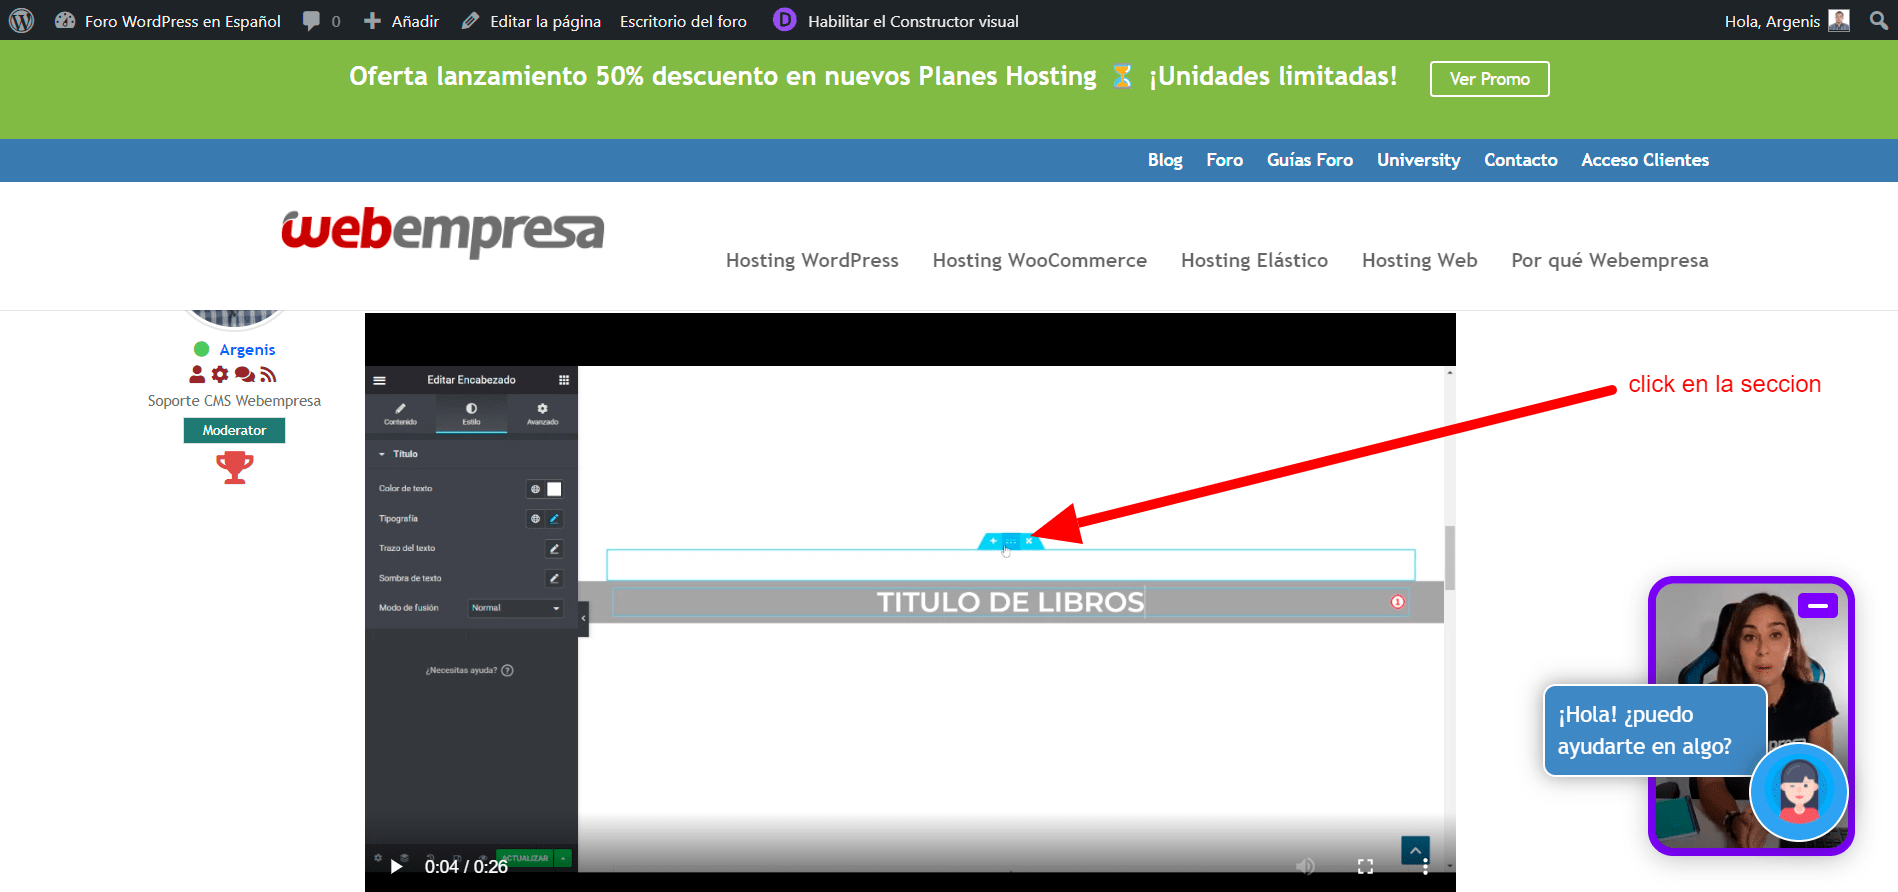
Task: Click the green Actualizar button
Action: 526,858
